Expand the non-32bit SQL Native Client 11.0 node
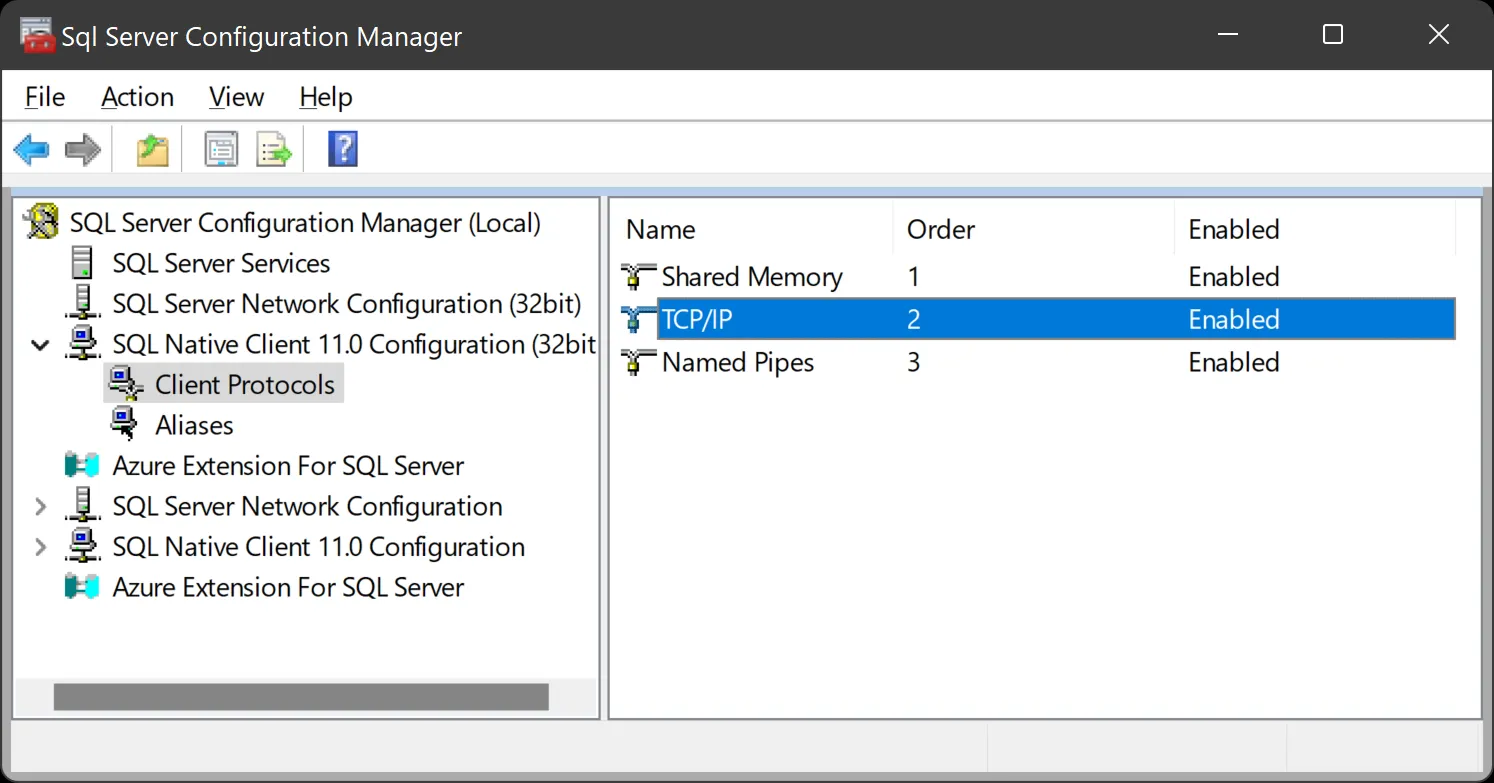Image resolution: width=1494 pixels, height=783 pixels. [x=41, y=547]
